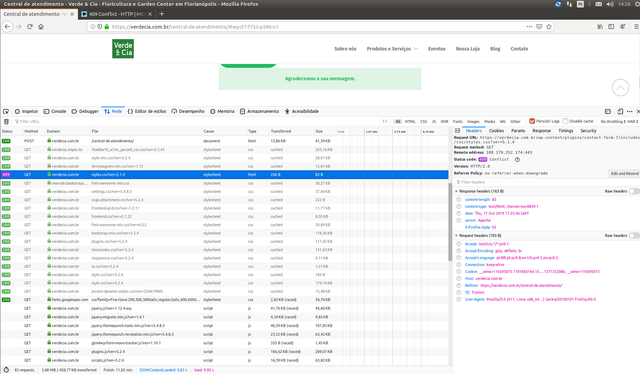Change the devtools dock side icon
This screenshot has width=640, height=374.
click(x=608, y=111)
